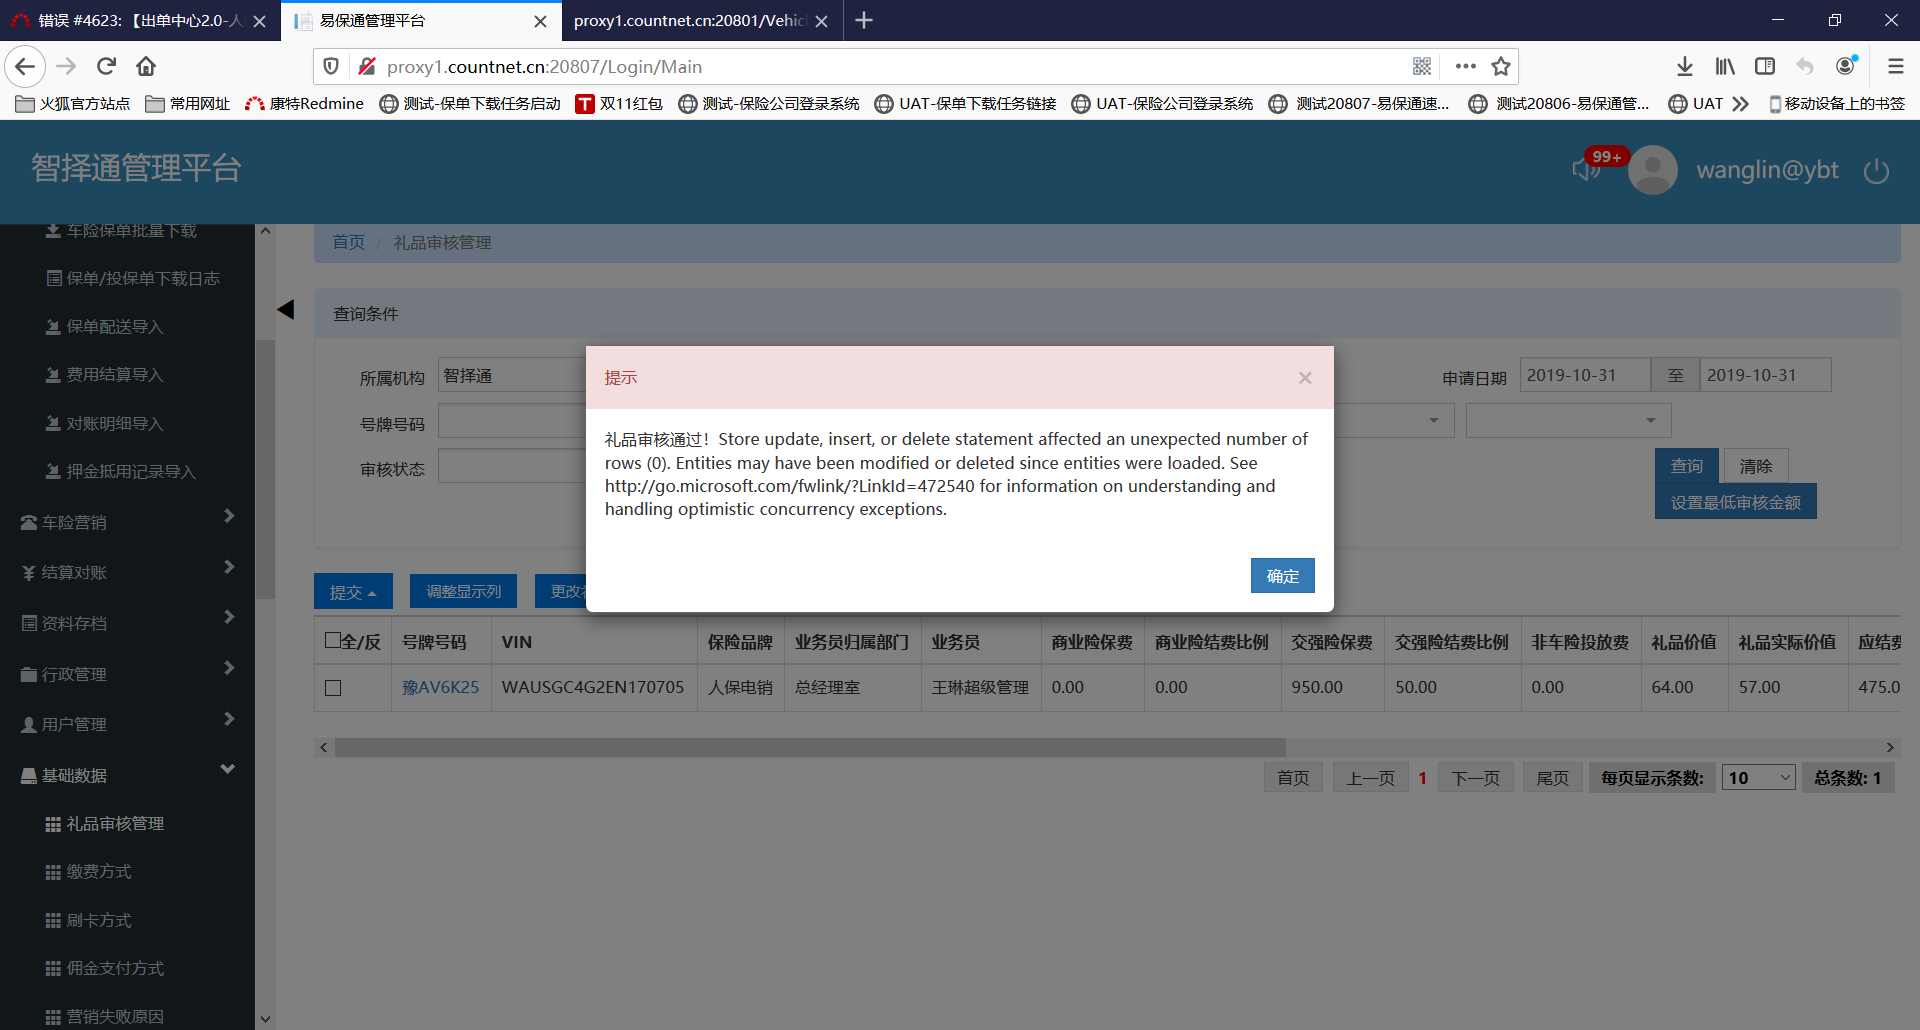Reload the current page

click(x=106, y=67)
